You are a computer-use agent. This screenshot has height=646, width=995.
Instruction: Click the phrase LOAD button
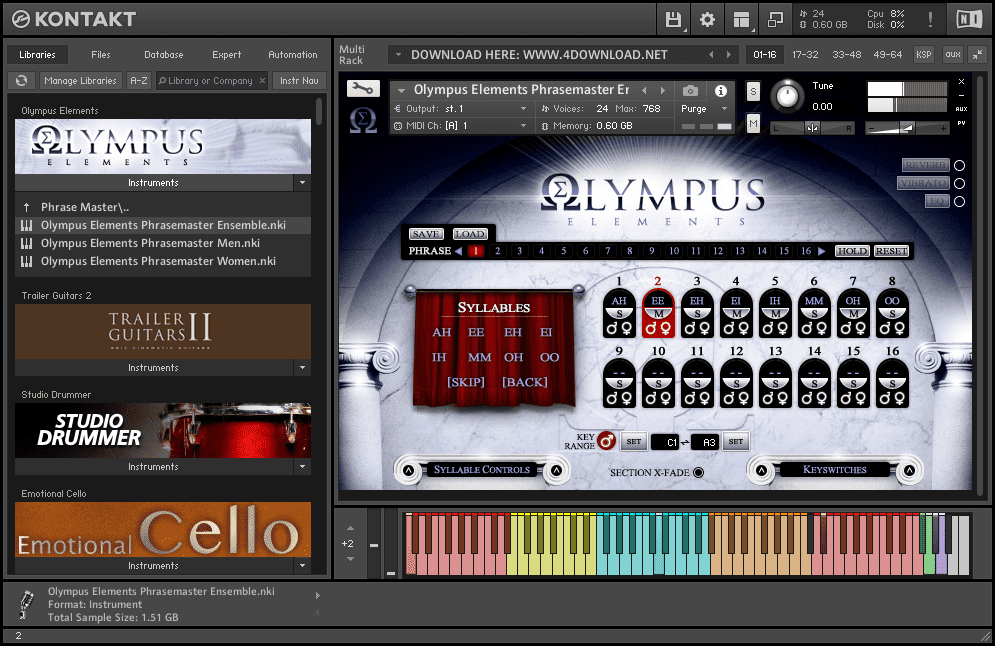coord(470,234)
